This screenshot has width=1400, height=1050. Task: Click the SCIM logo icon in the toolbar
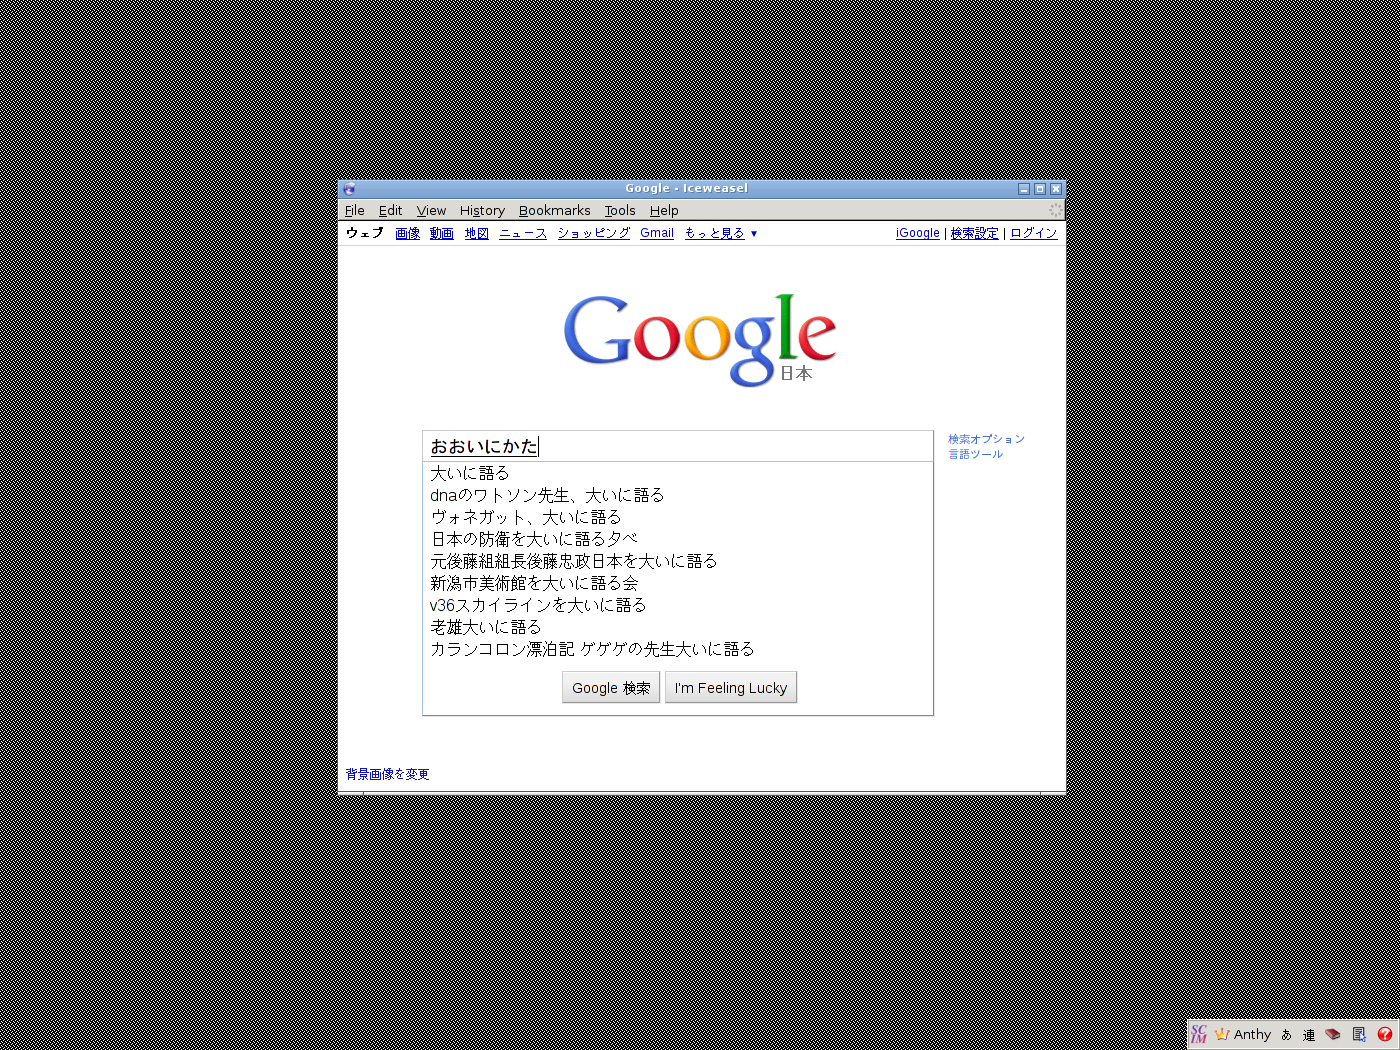tap(1199, 1034)
